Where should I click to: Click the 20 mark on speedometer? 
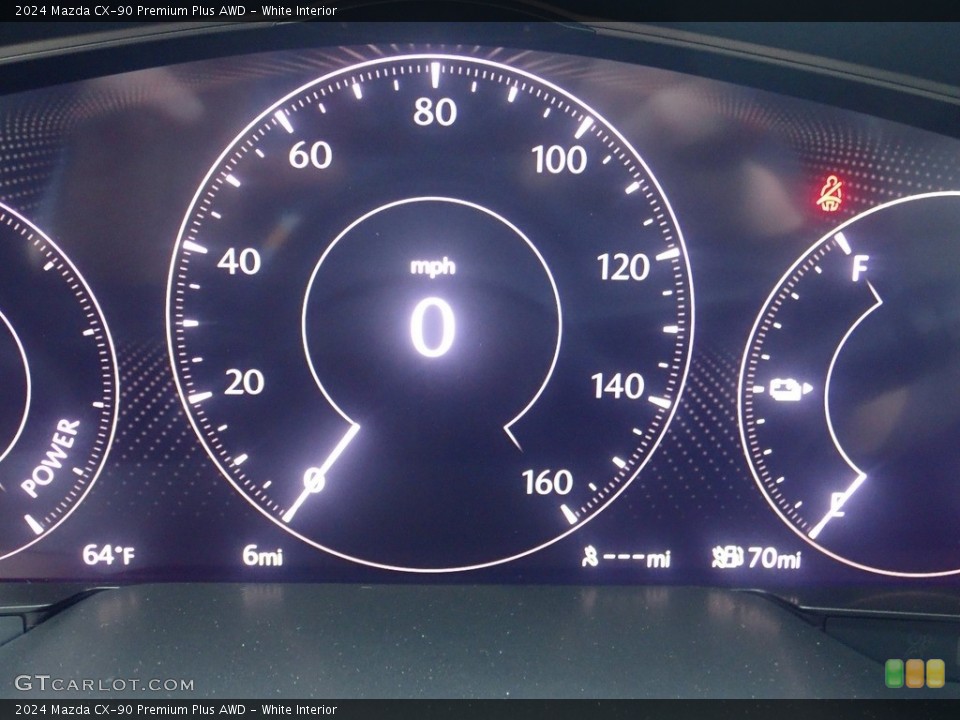tap(244, 382)
